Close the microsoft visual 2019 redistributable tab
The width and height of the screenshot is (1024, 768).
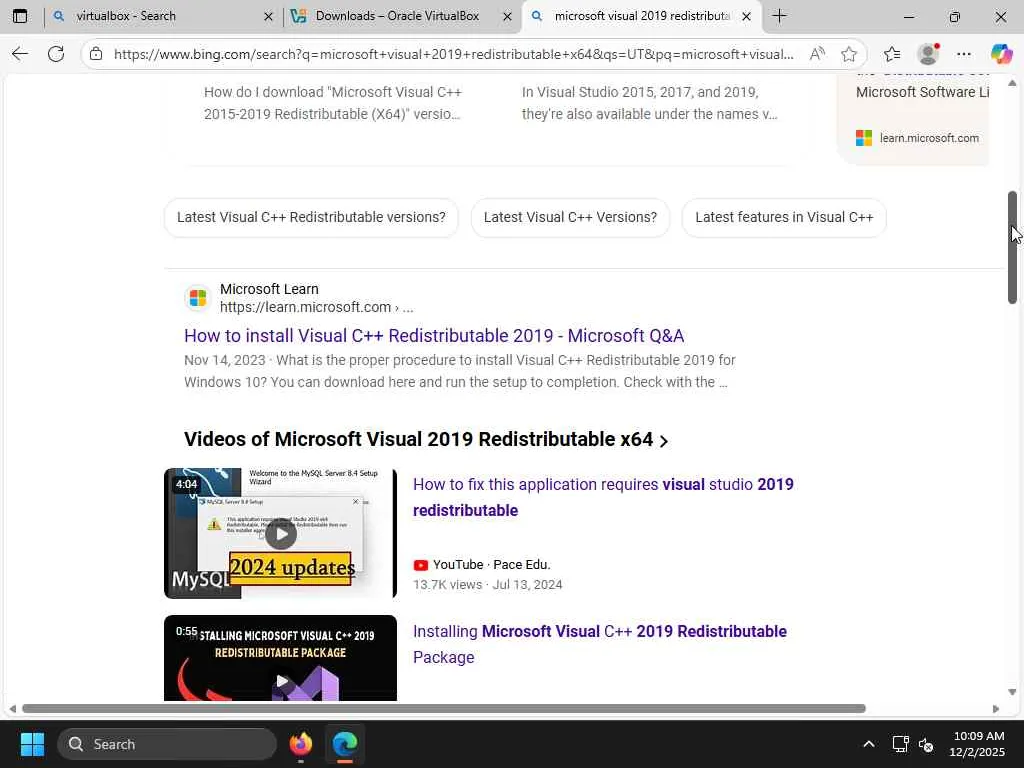(x=746, y=16)
